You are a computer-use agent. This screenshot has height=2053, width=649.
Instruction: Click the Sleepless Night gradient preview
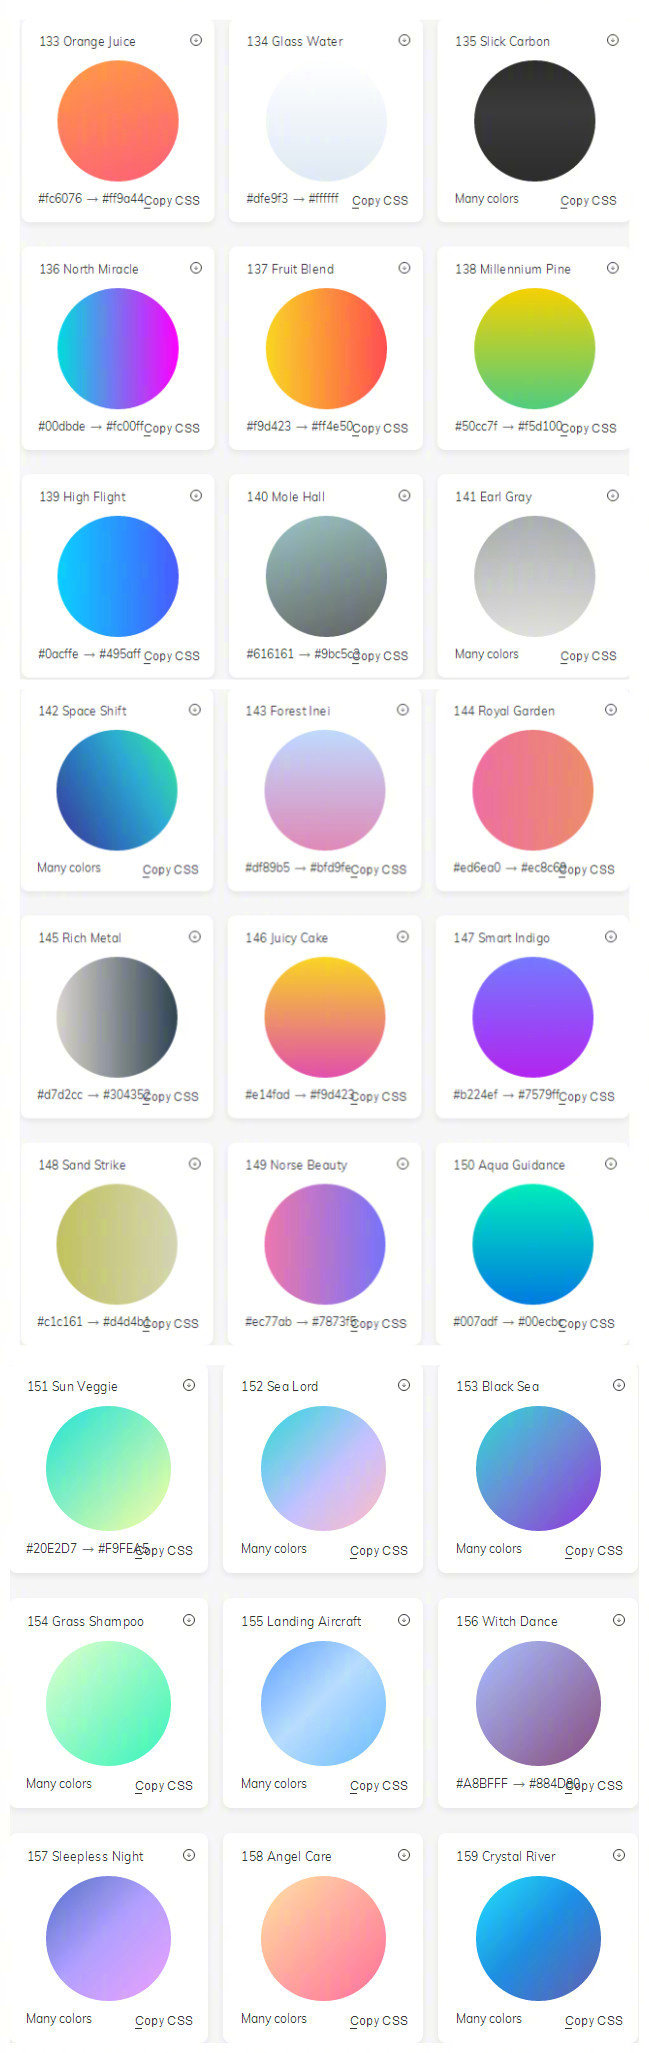click(x=108, y=1938)
